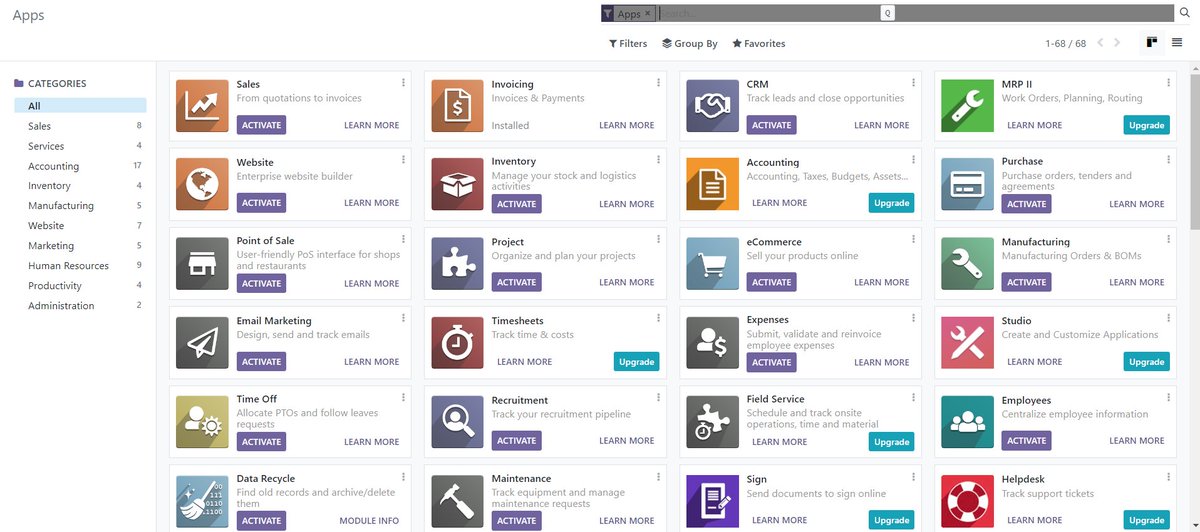Image resolution: width=1200 pixels, height=532 pixels.
Task: Open the CRM card options menu
Action: 914,83
